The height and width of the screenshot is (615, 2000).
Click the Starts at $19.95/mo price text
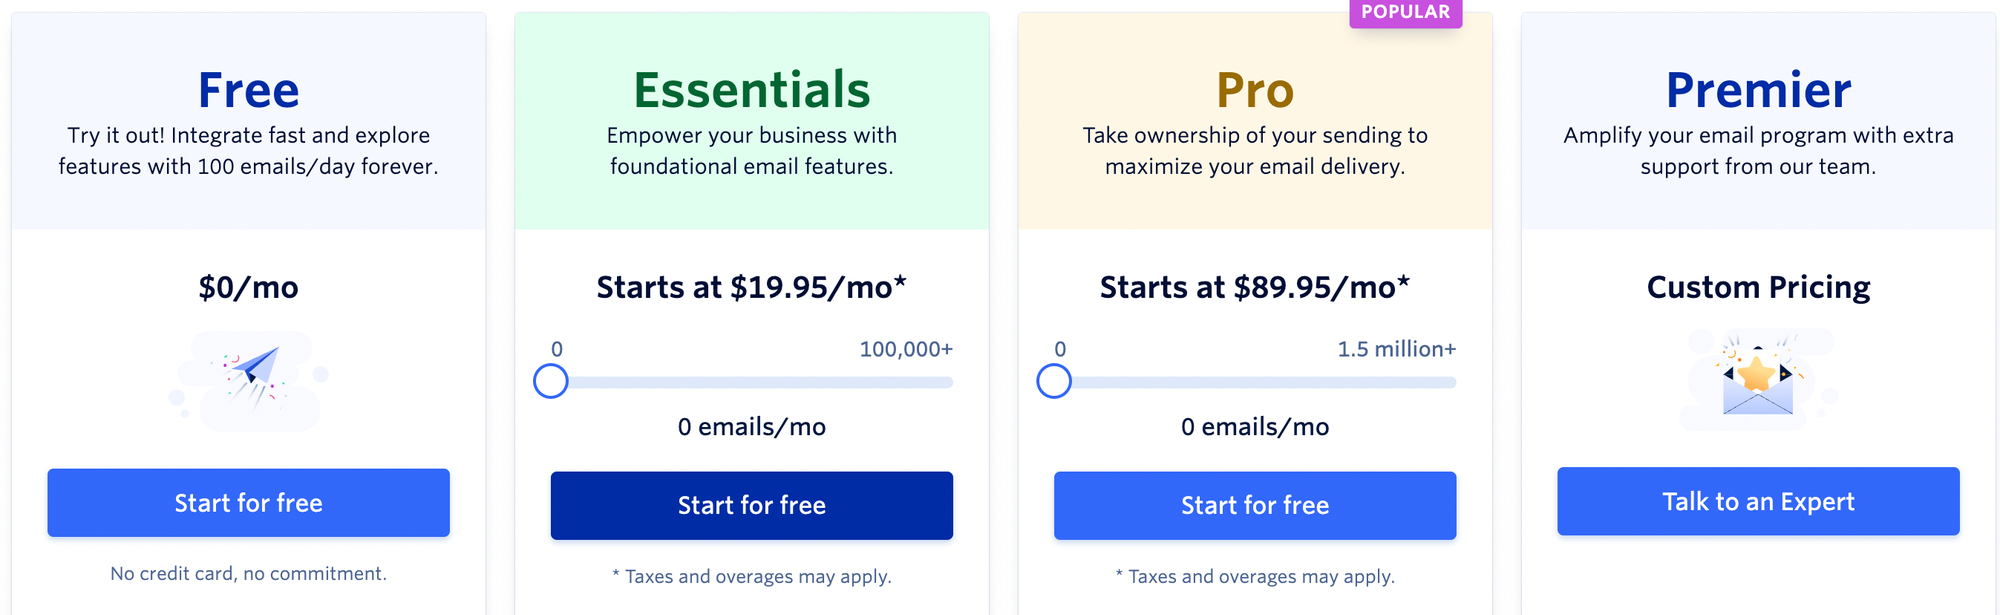(x=752, y=288)
